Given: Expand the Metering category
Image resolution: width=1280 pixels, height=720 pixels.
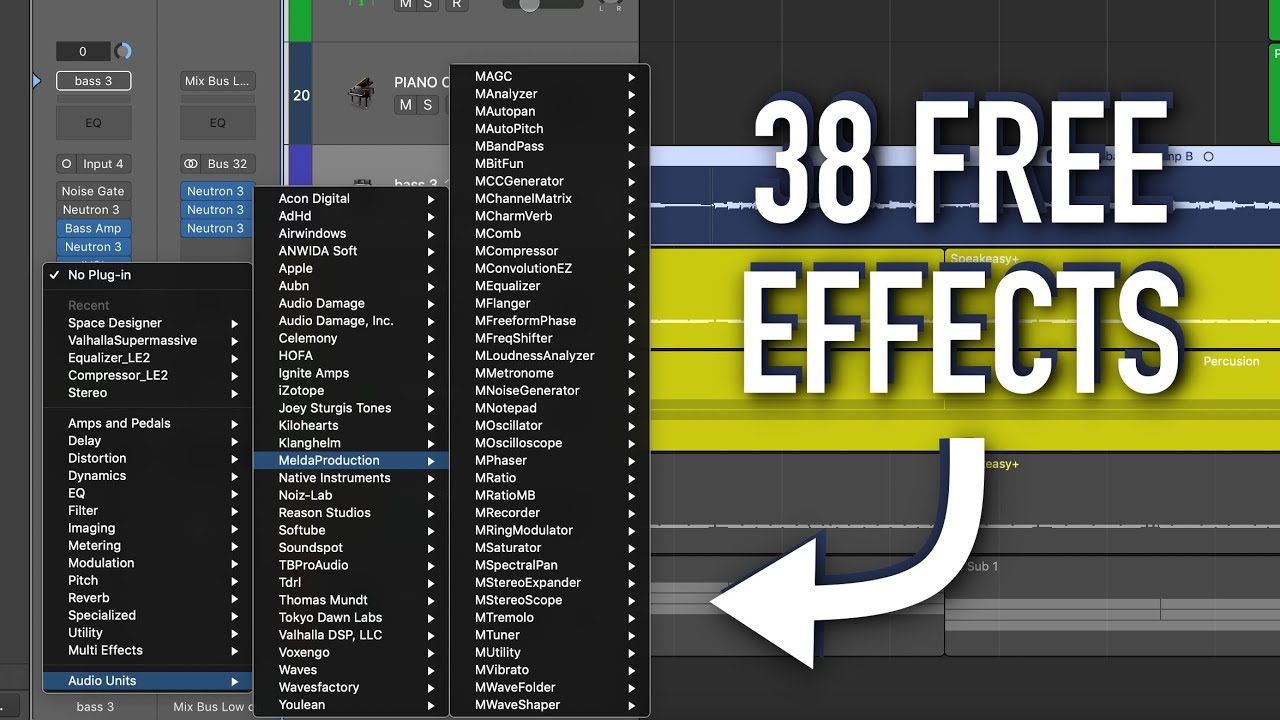Looking at the screenshot, I should click(x=148, y=546).
